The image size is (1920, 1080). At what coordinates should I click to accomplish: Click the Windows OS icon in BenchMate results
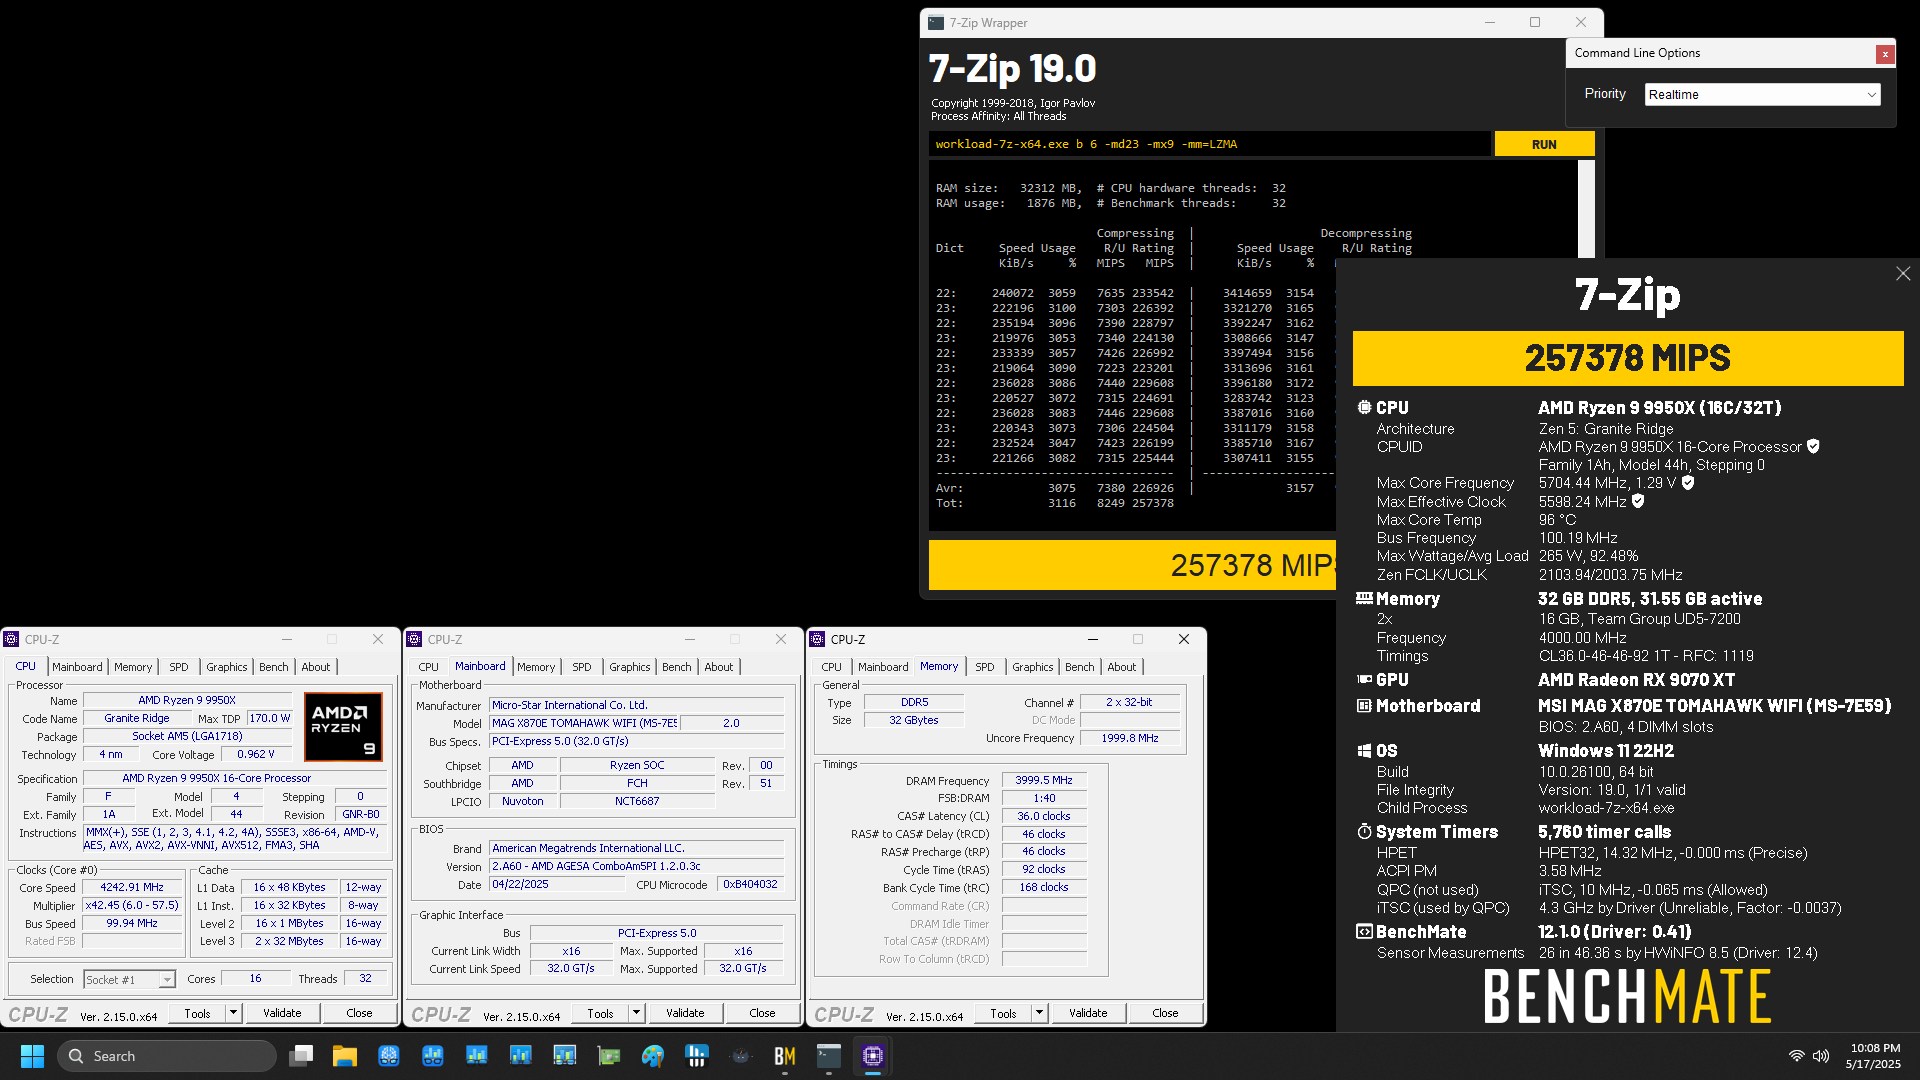point(1364,751)
